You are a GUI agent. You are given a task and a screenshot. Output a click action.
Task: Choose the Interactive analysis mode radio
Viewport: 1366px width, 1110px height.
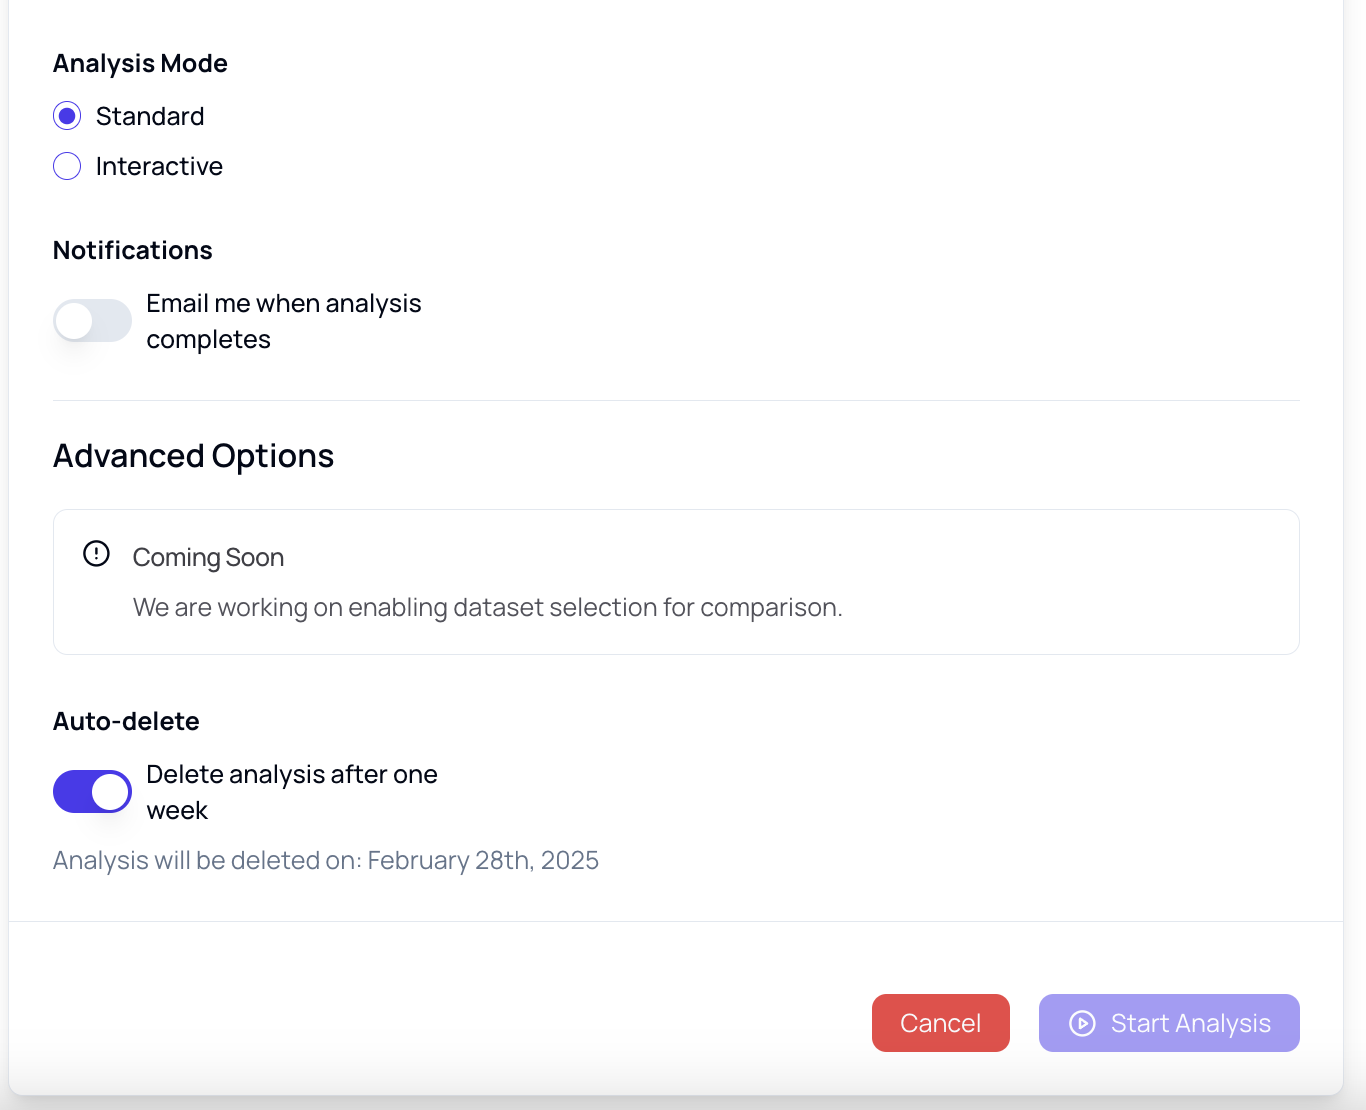coord(67,166)
